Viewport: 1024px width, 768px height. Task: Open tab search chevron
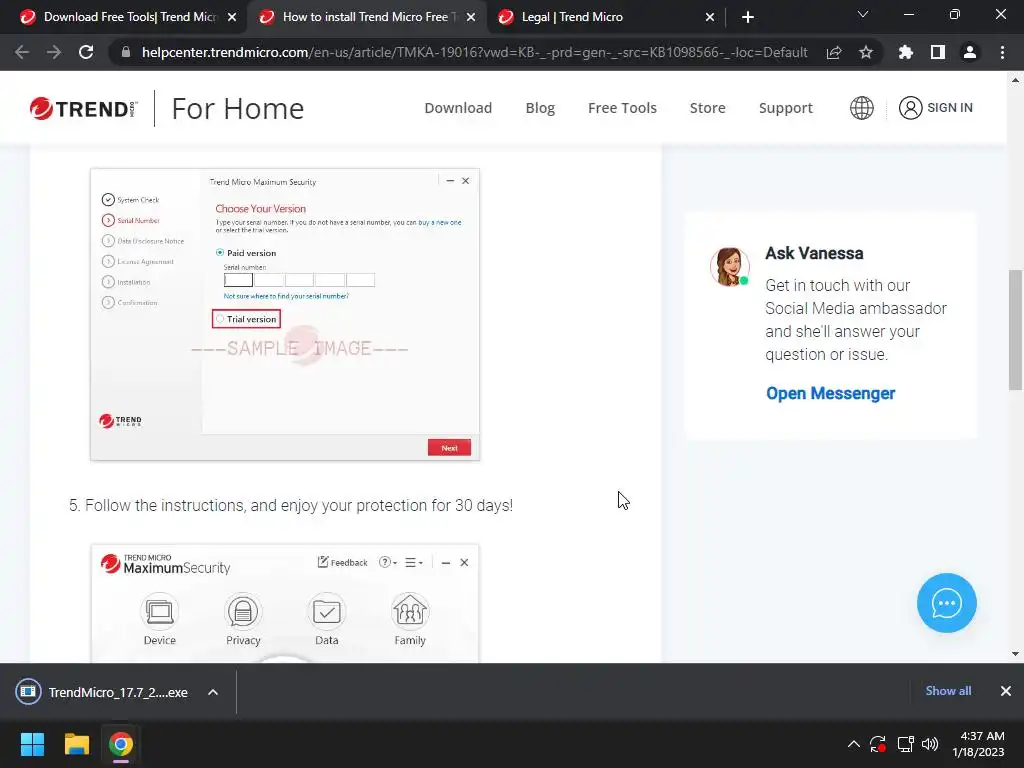[863, 14]
